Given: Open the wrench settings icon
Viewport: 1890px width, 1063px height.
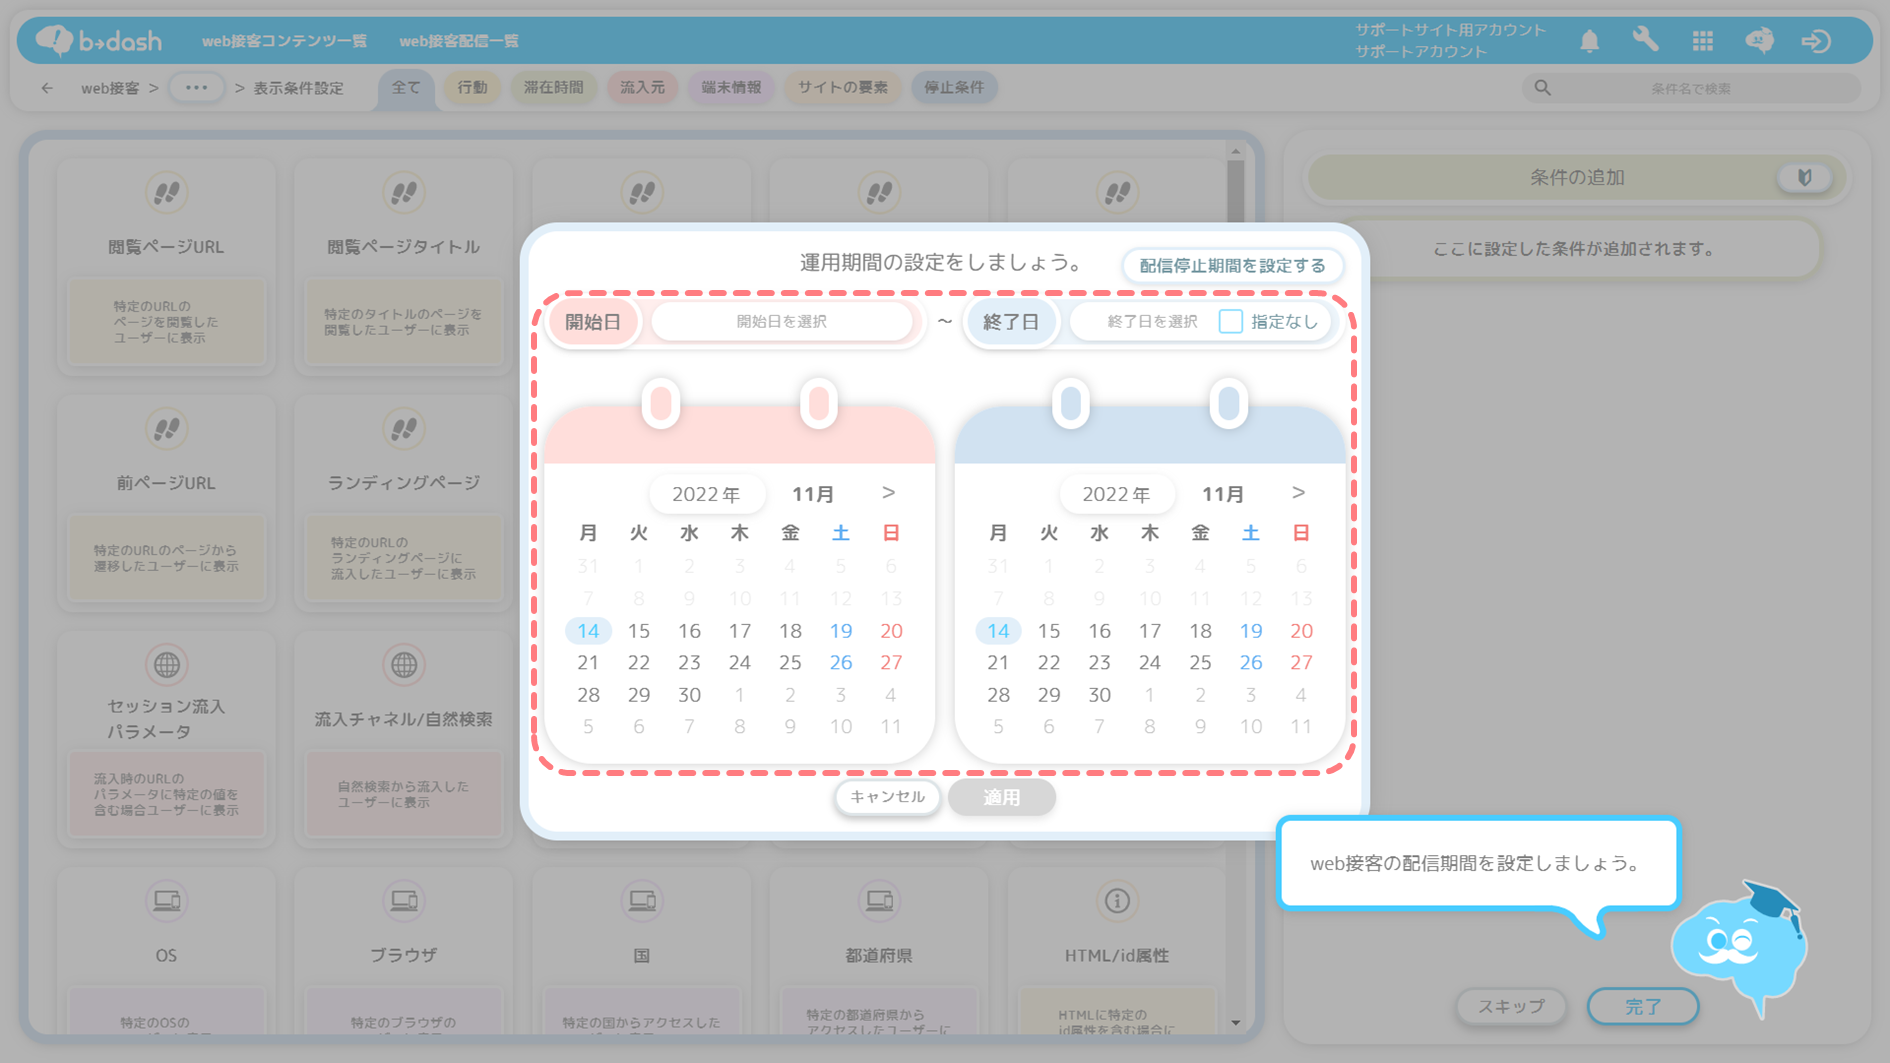Looking at the screenshot, I should (1645, 40).
